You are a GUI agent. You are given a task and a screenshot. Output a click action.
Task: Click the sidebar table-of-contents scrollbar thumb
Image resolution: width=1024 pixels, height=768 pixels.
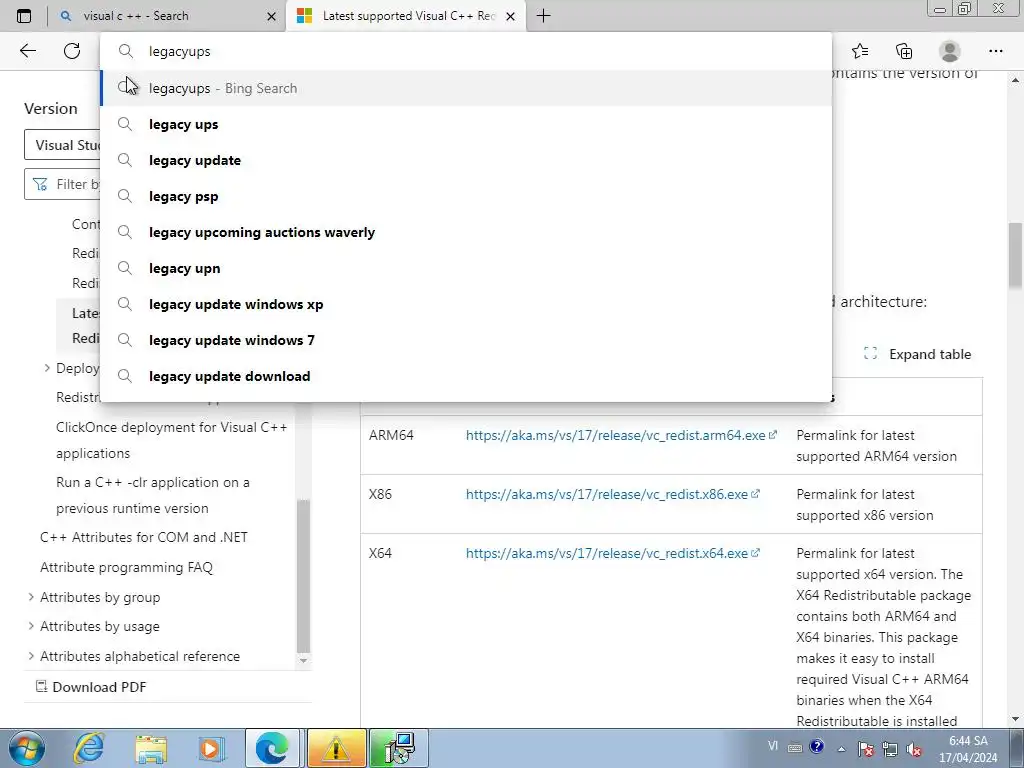[303, 577]
